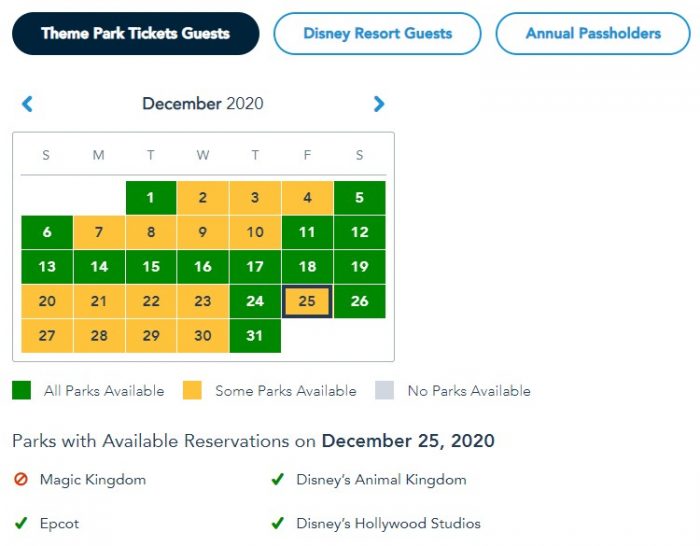
Task: Click the checkmark beside Disney's Hollywood Studios
Action: pyautogui.click(x=278, y=523)
